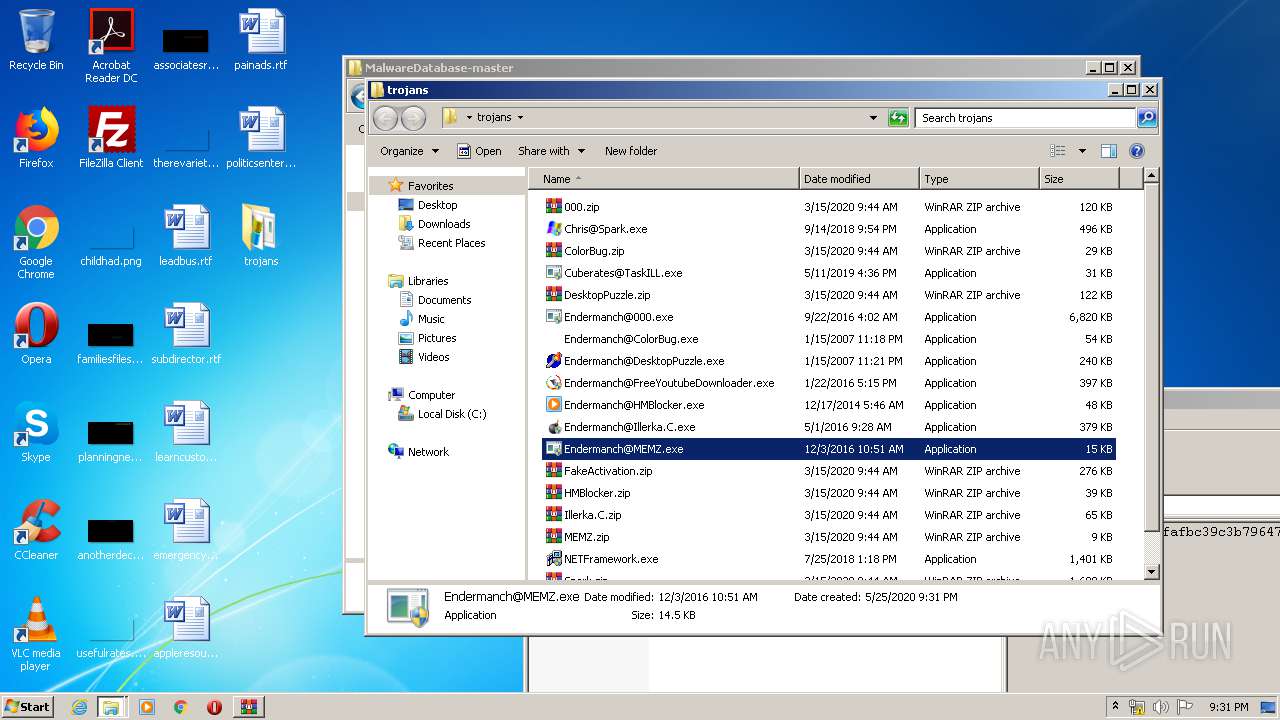Open Skype desktop shortcut
This screenshot has width=1280, height=720.
click(x=36, y=432)
